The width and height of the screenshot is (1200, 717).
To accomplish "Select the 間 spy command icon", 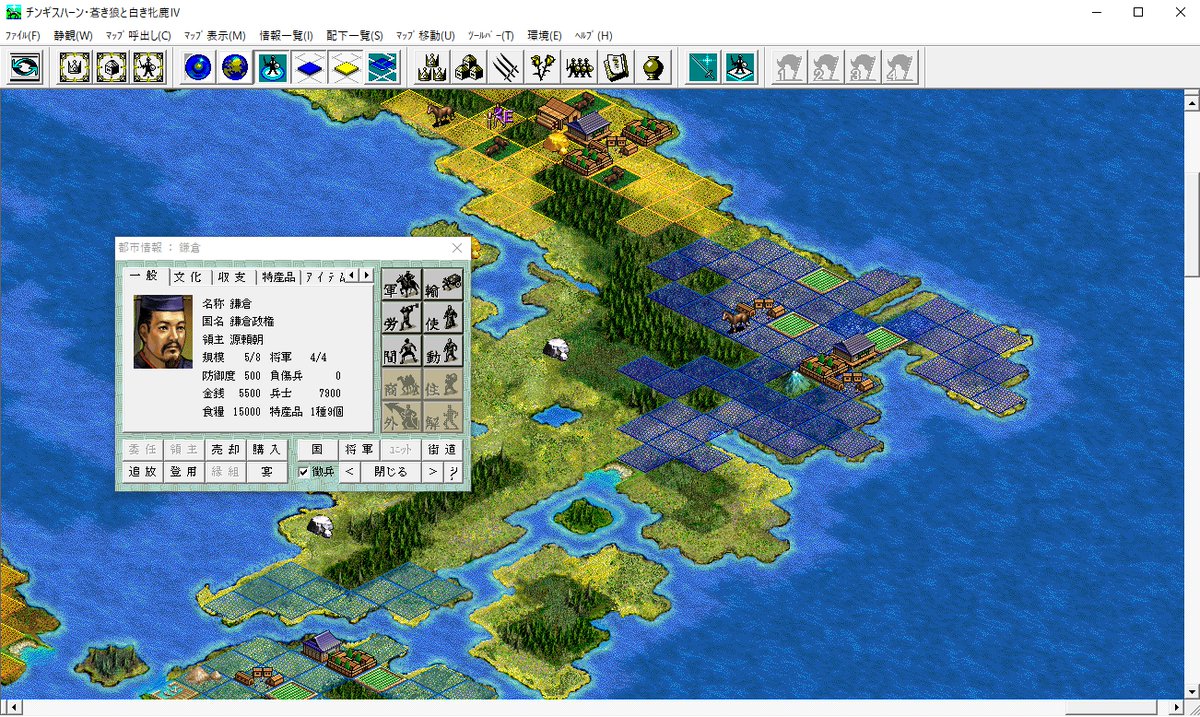I will pos(401,351).
